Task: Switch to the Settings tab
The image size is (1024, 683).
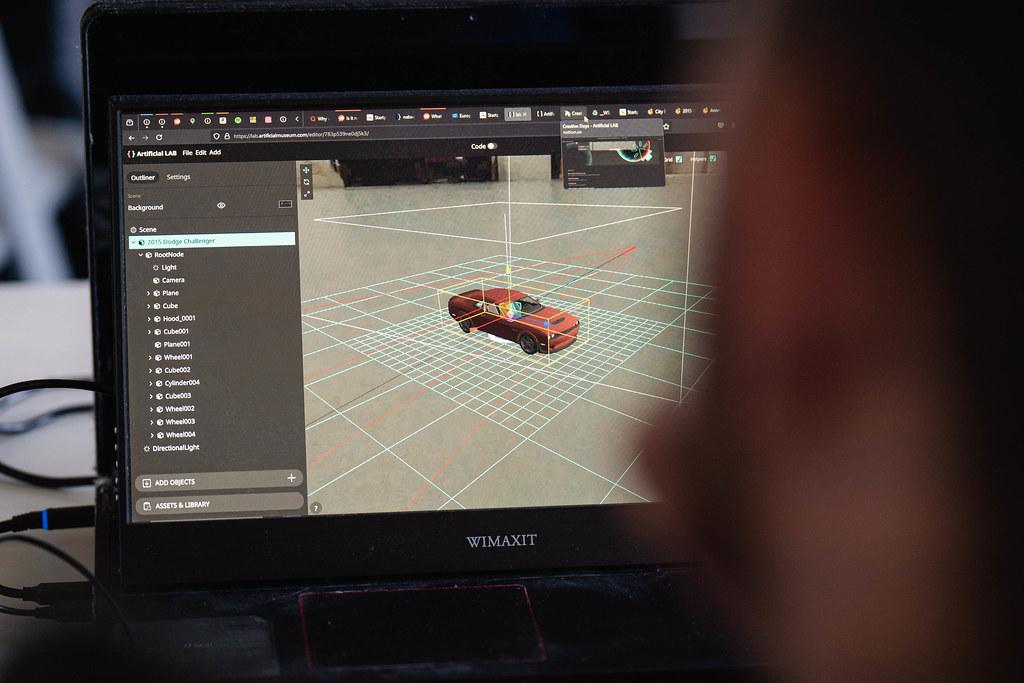Action: tap(178, 177)
